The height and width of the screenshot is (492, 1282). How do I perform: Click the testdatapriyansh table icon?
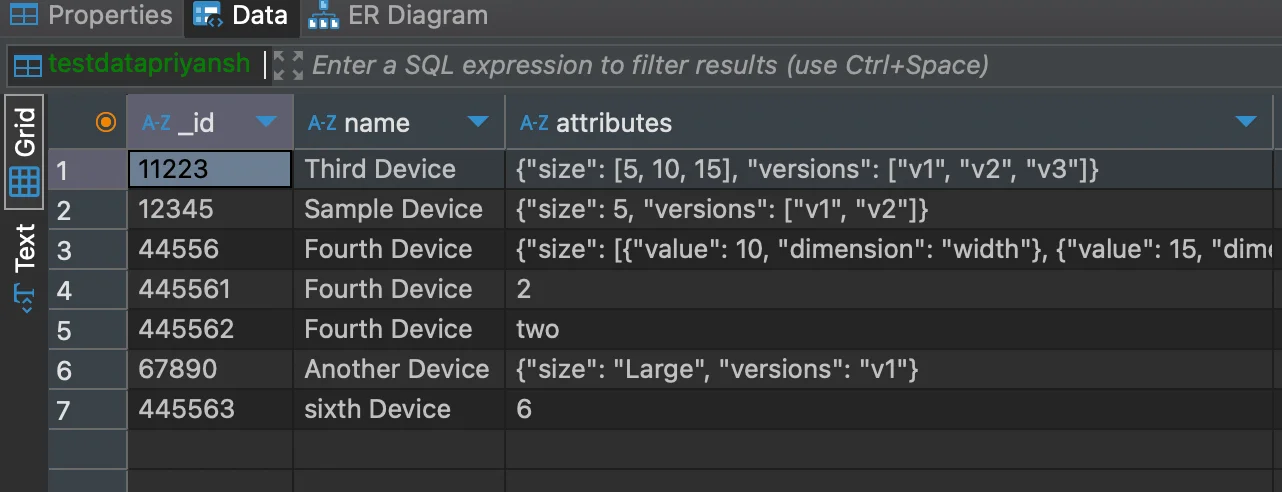click(28, 66)
